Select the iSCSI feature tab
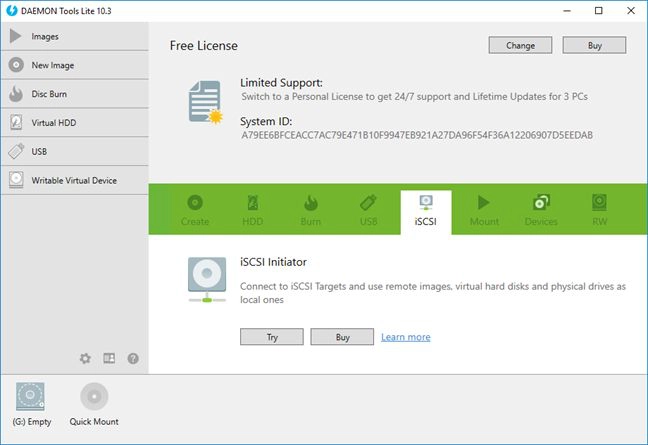648x445 pixels. (x=426, y=212)
